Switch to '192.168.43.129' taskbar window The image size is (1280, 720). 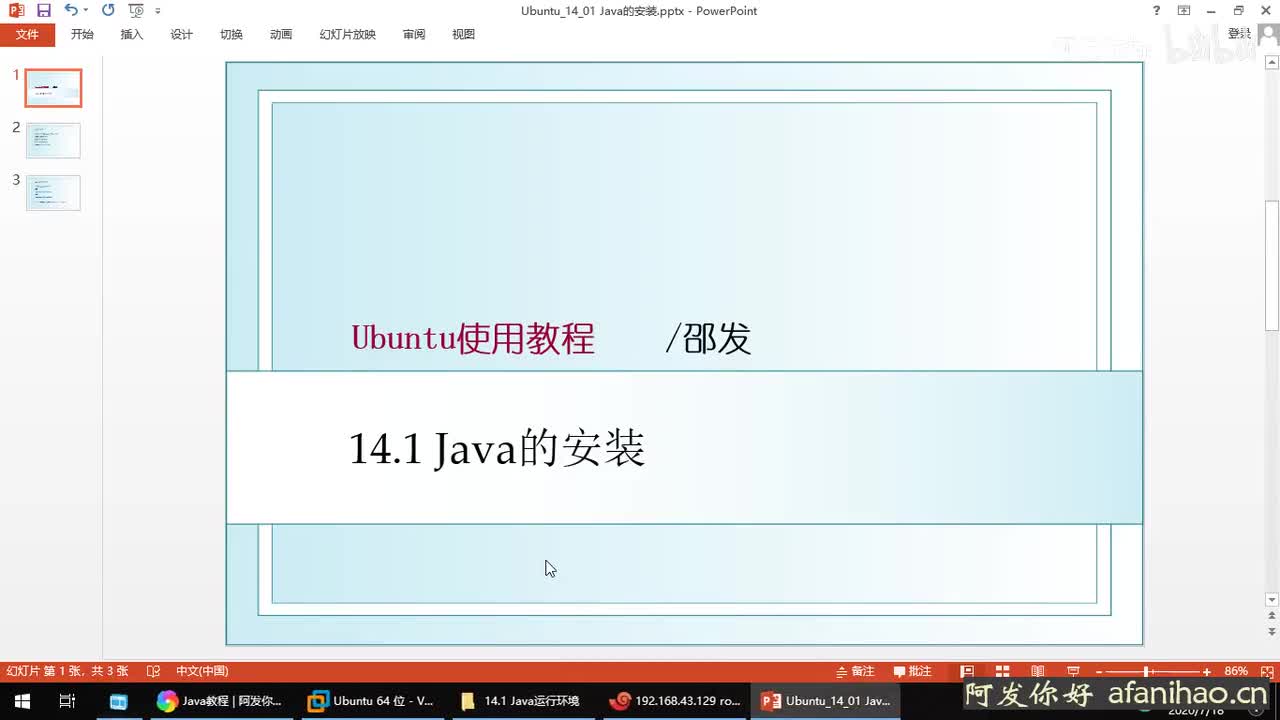click(674, 701)
